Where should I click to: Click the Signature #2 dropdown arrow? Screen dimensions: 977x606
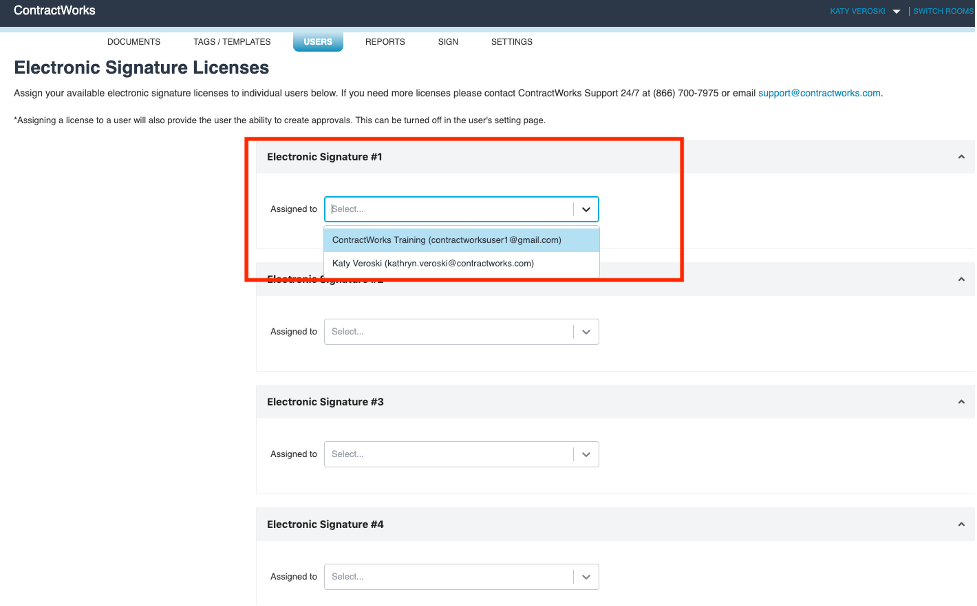pos(586,332)
